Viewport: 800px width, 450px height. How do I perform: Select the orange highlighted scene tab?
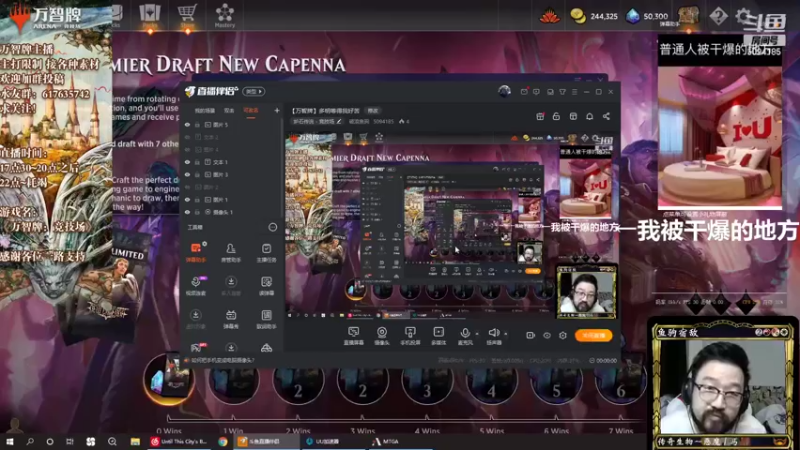[251, 111]
